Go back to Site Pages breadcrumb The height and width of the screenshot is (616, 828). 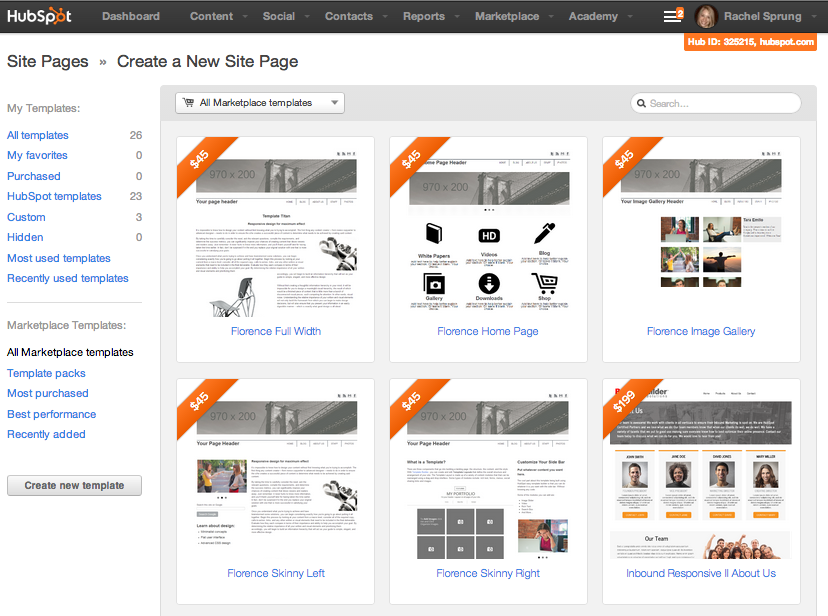pyautogui.click(x=48, y=61)
